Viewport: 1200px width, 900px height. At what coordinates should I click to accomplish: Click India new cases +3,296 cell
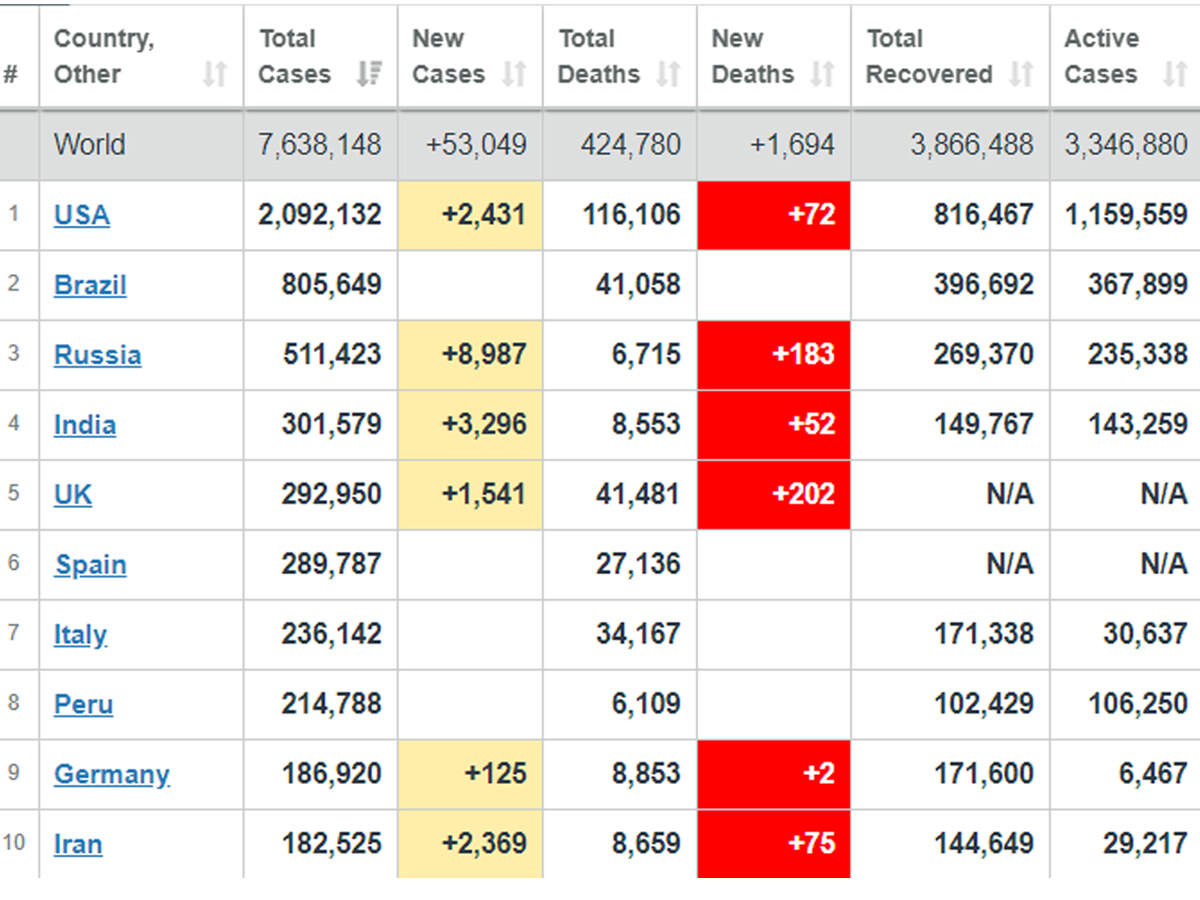(x=471, y=425)
